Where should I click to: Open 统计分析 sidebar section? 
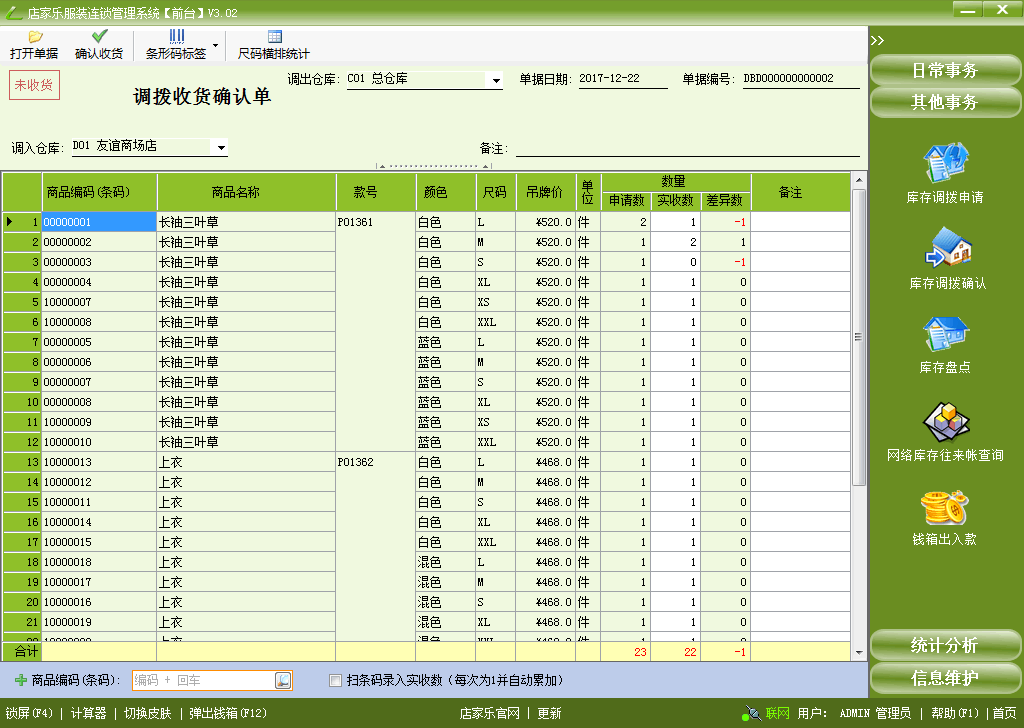tap(945, 645)
